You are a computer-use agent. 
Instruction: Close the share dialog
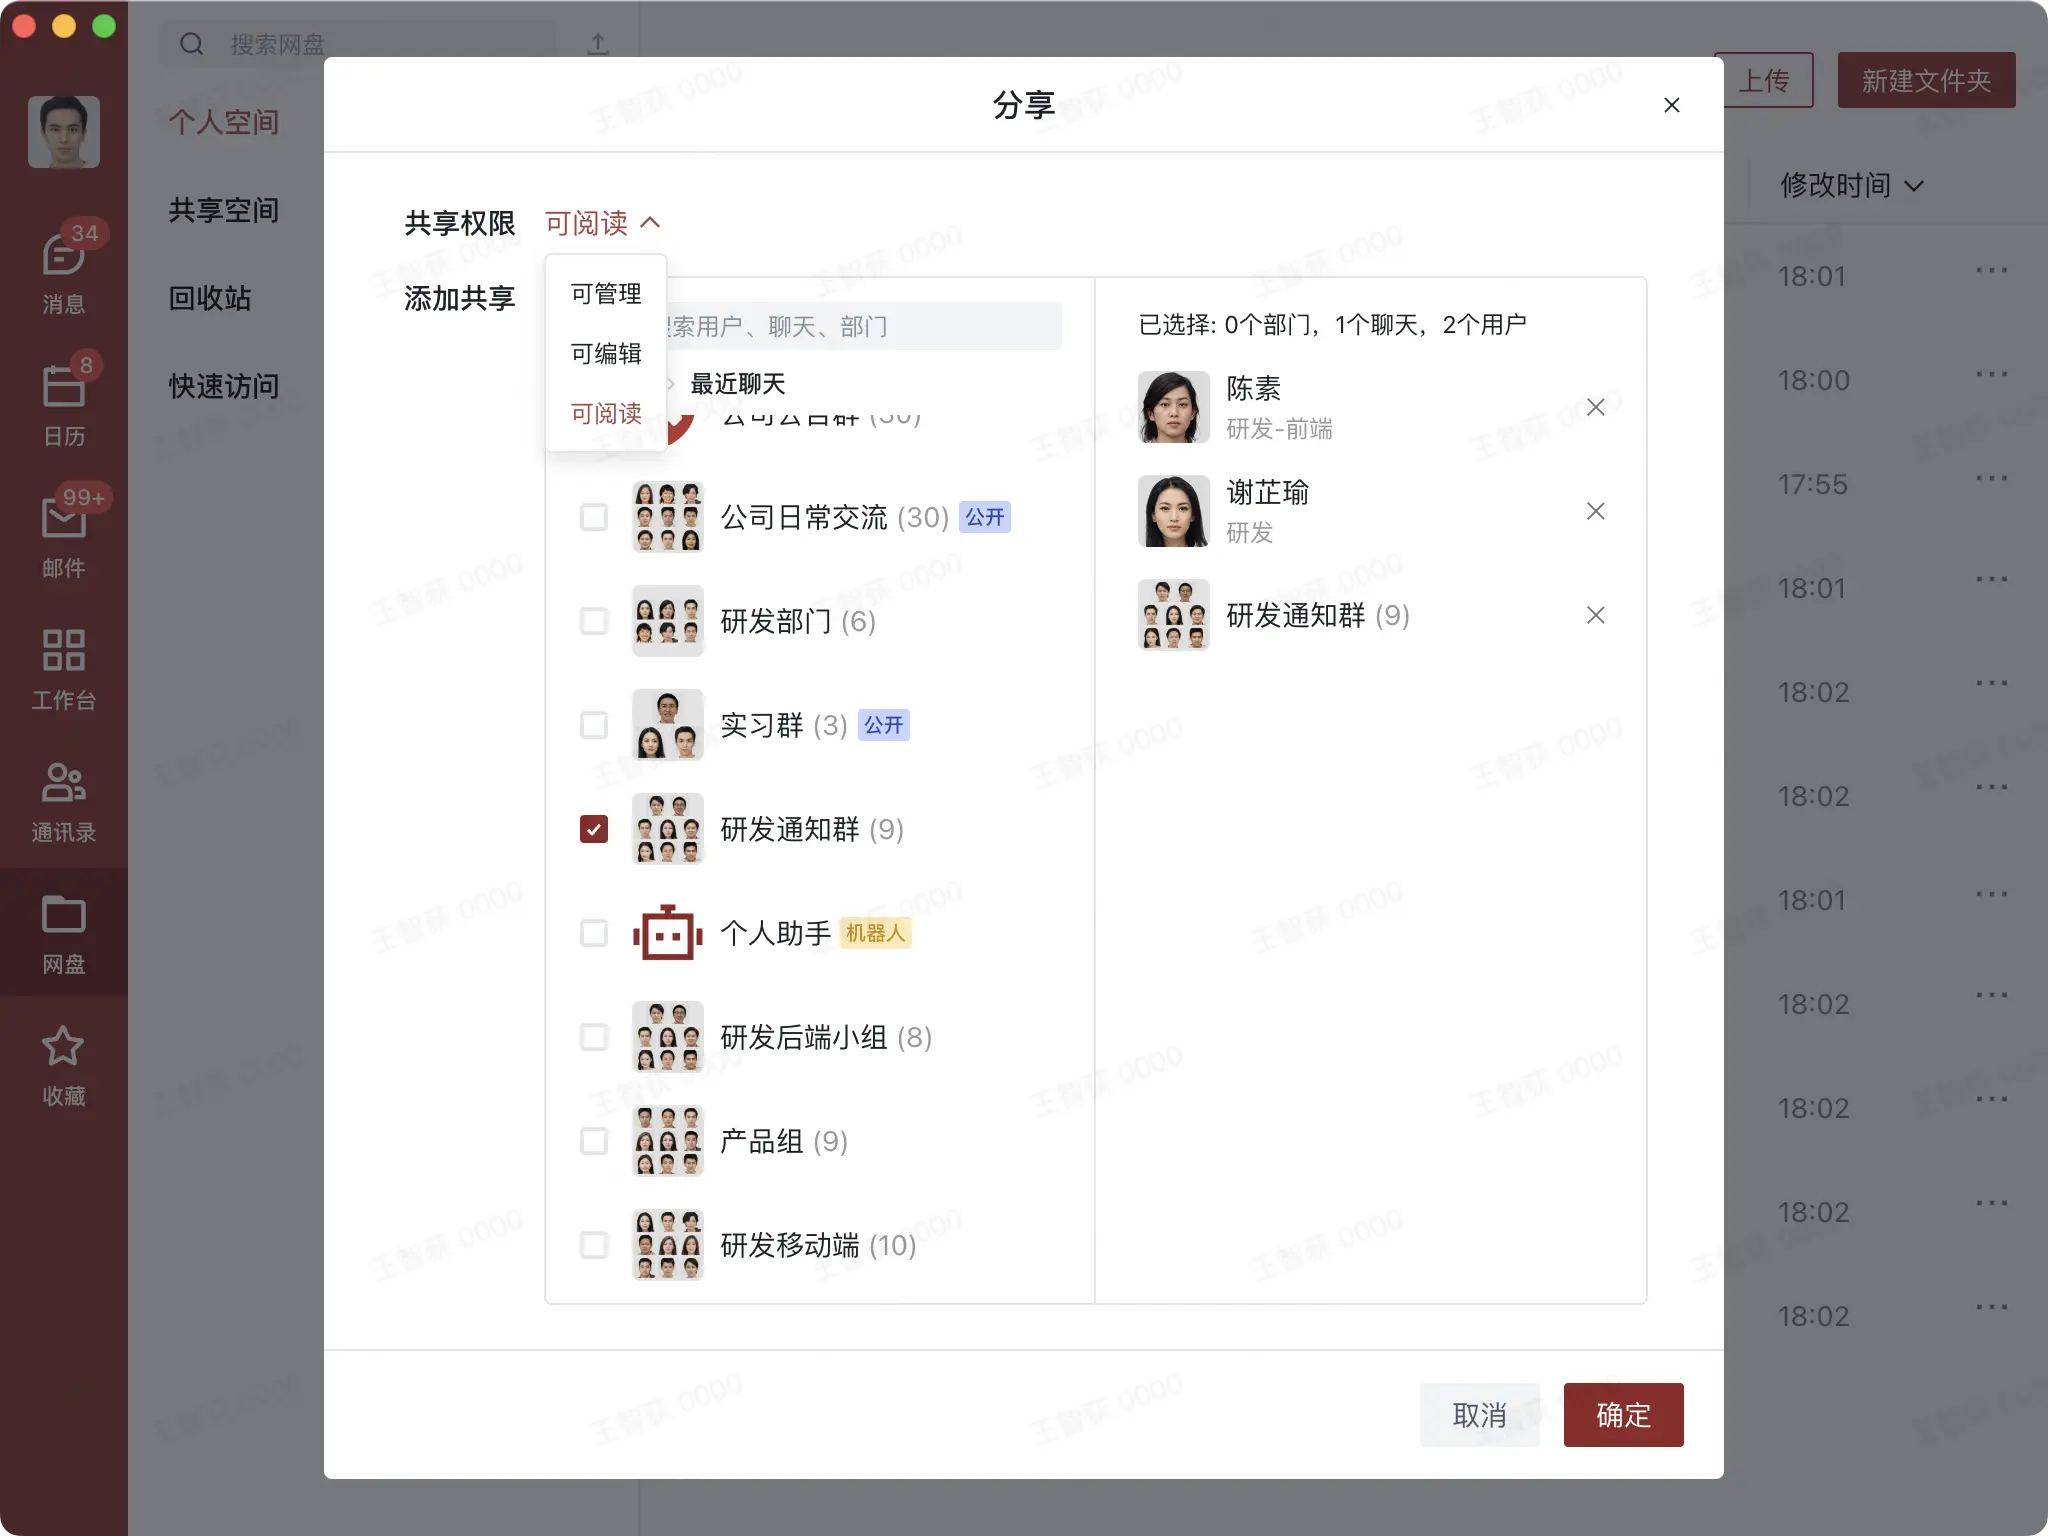pyautogui.click(x=1671, y=105)
